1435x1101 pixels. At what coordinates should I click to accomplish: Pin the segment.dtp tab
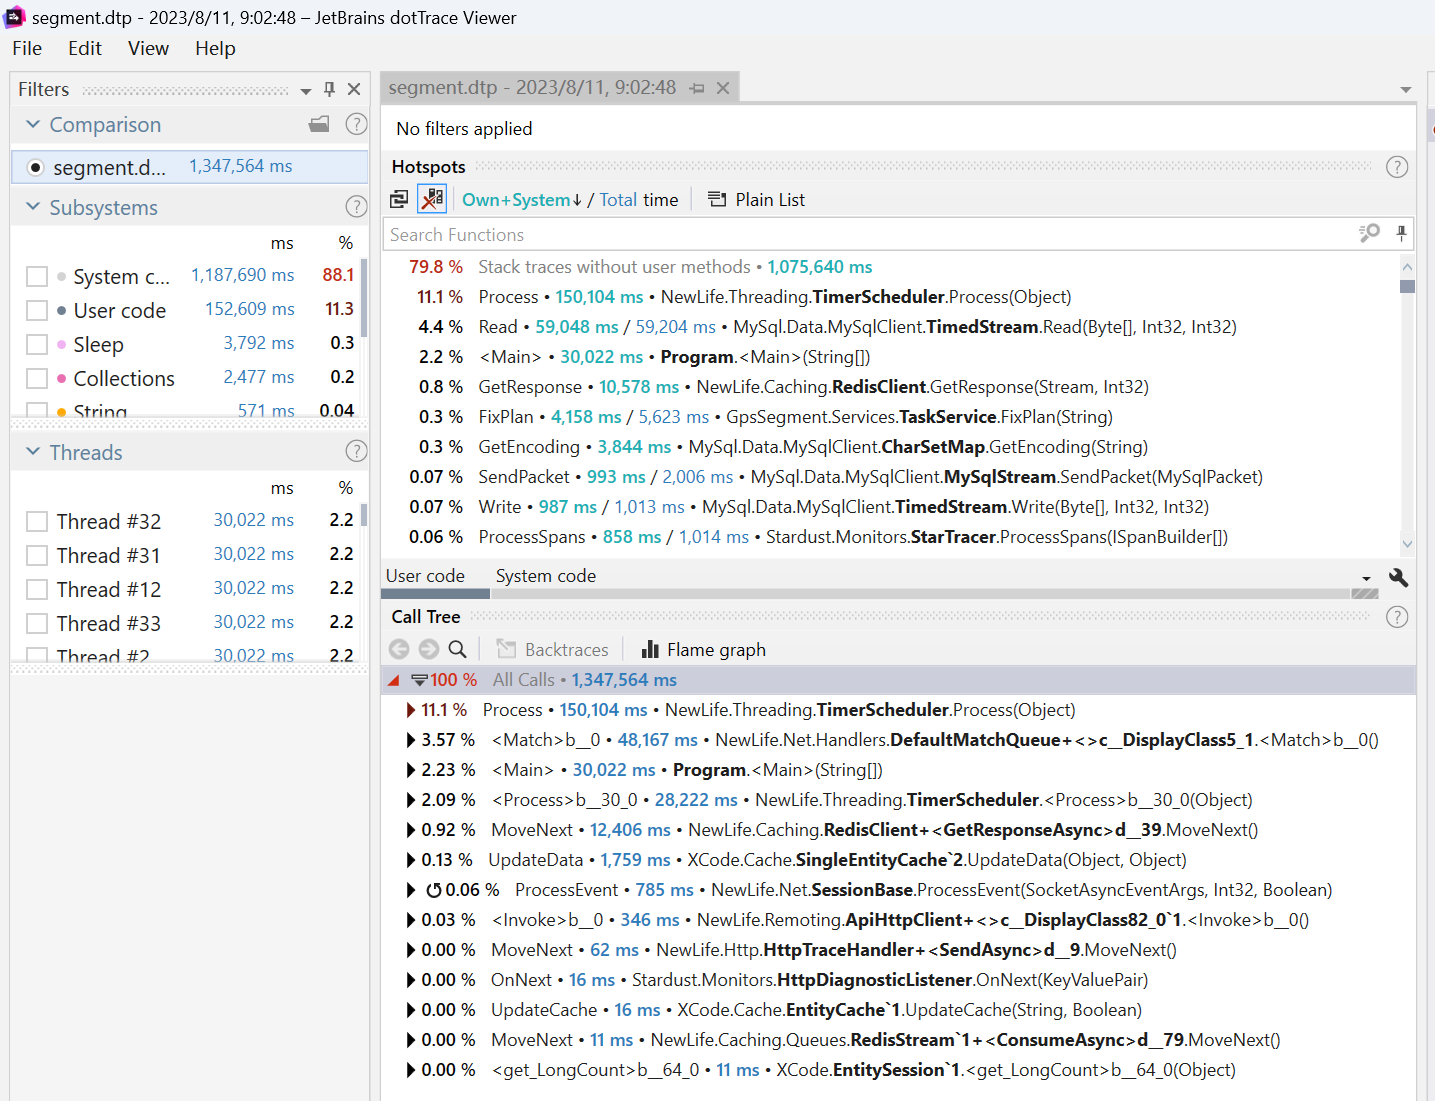[x=697, y=88]
